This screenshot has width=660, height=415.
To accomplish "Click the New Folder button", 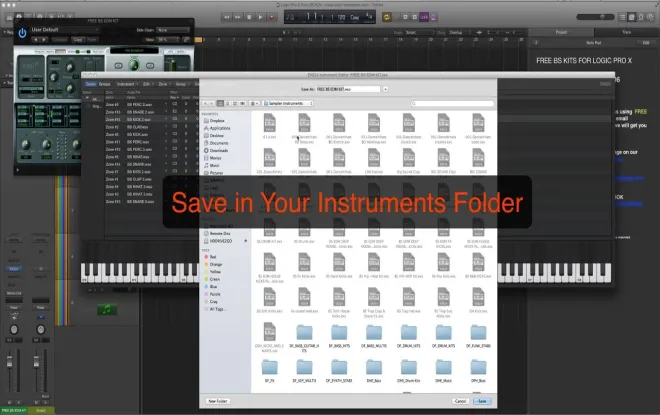I will (218, 401).
